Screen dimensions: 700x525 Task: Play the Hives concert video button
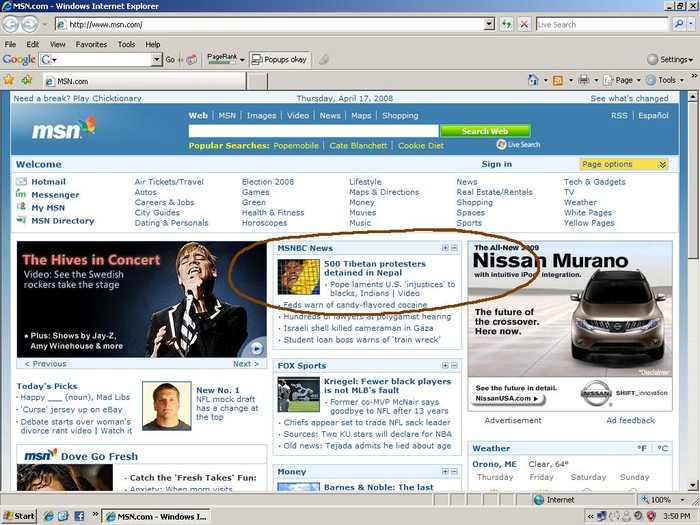coord(256,348)
